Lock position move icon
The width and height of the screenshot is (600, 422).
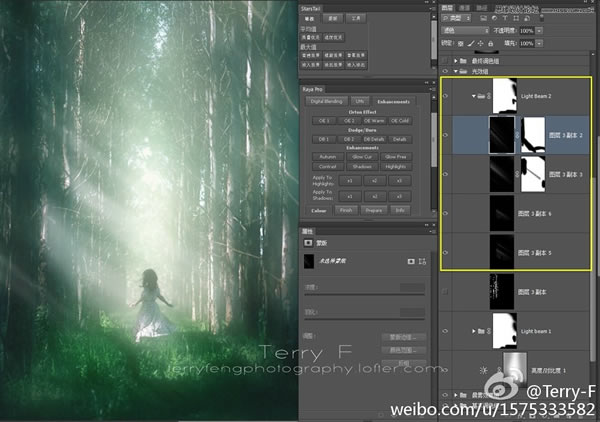click(481, 44)
